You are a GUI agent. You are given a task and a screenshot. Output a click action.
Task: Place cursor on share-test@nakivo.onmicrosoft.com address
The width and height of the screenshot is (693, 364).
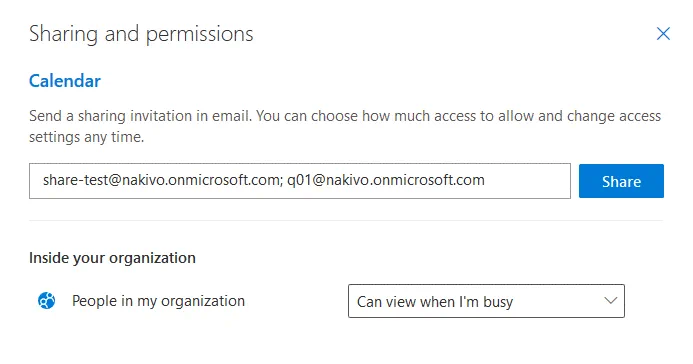click(x=161, y=180)
